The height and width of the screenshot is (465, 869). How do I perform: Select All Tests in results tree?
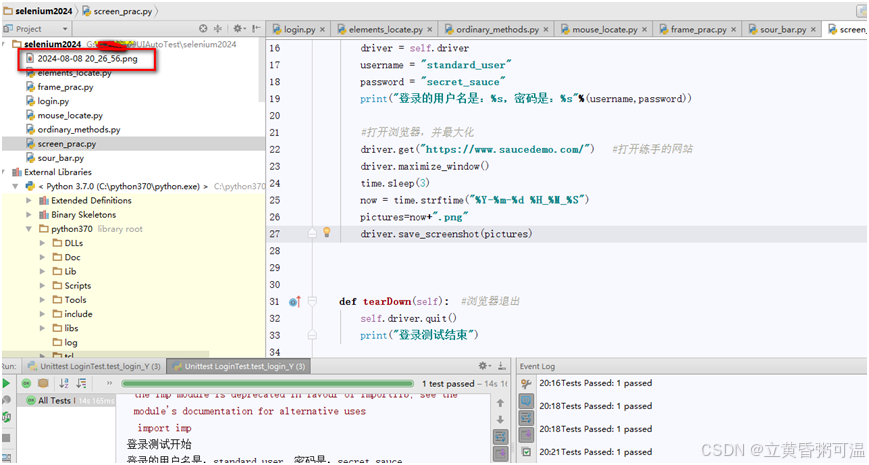click(x=54, y=400)
